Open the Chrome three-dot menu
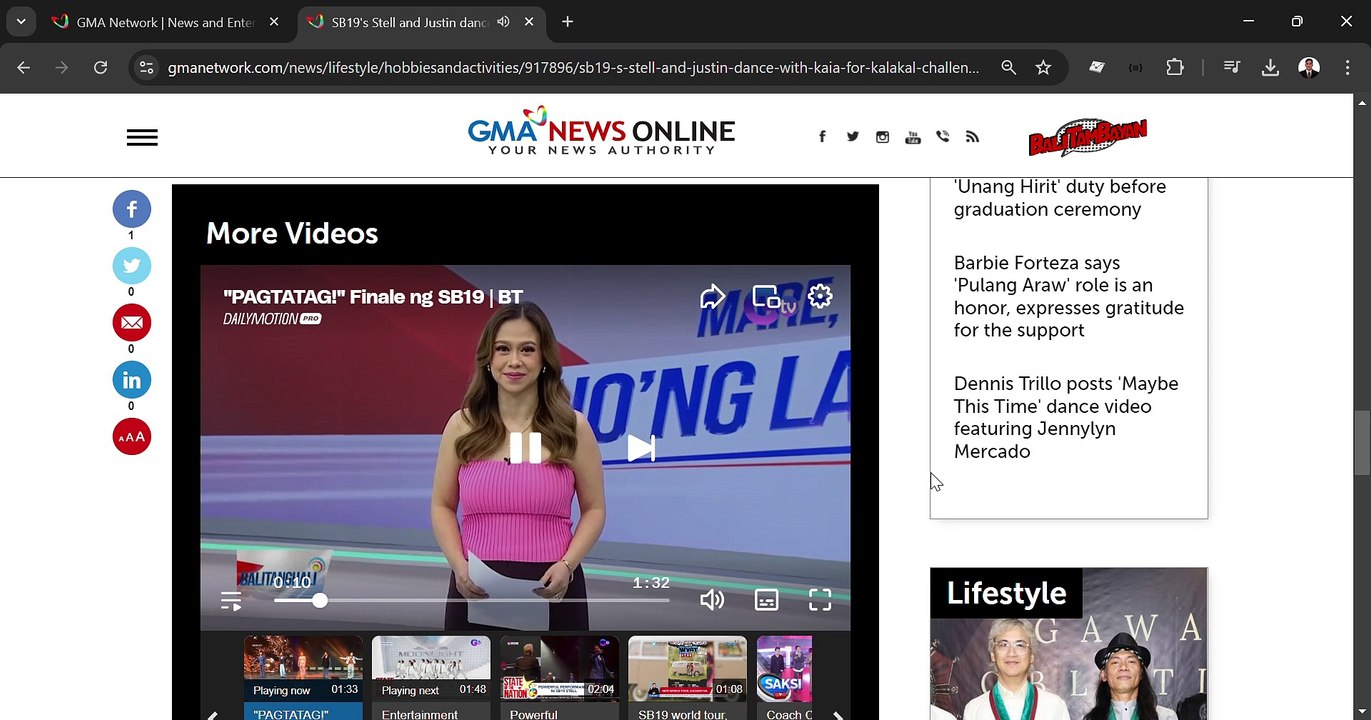Screen dimensions: 1371x720 (1347, 68)
